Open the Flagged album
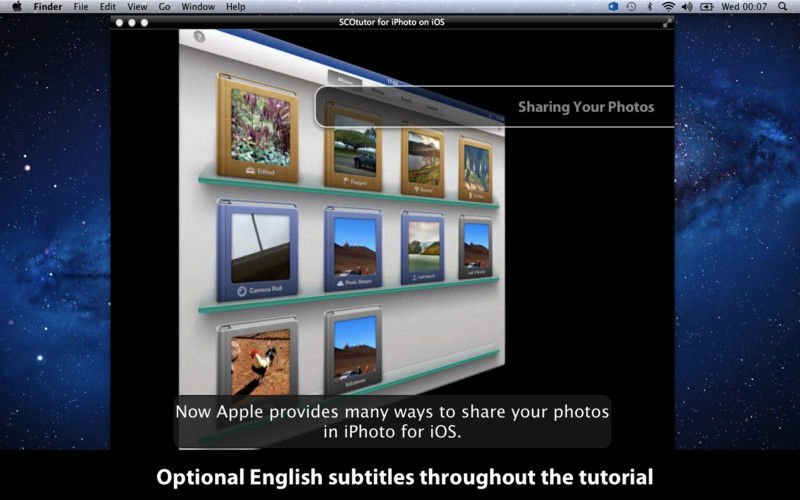The height and width of the screenshot is (500, 800). [x=354, y=147]
